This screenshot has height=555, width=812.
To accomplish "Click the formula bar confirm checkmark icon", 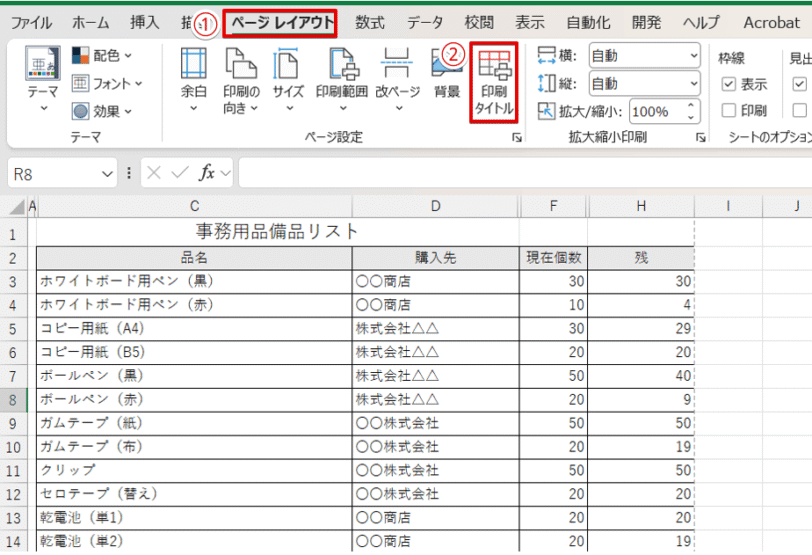I will coord(180,173).
